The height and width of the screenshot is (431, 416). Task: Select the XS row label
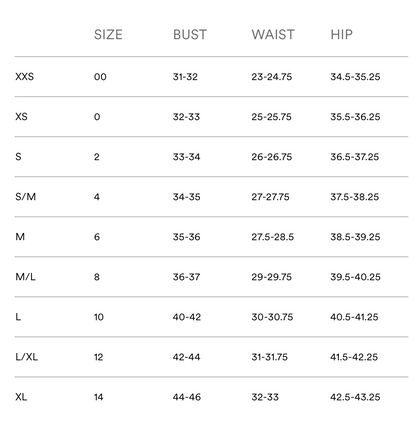tap(21, 117)
